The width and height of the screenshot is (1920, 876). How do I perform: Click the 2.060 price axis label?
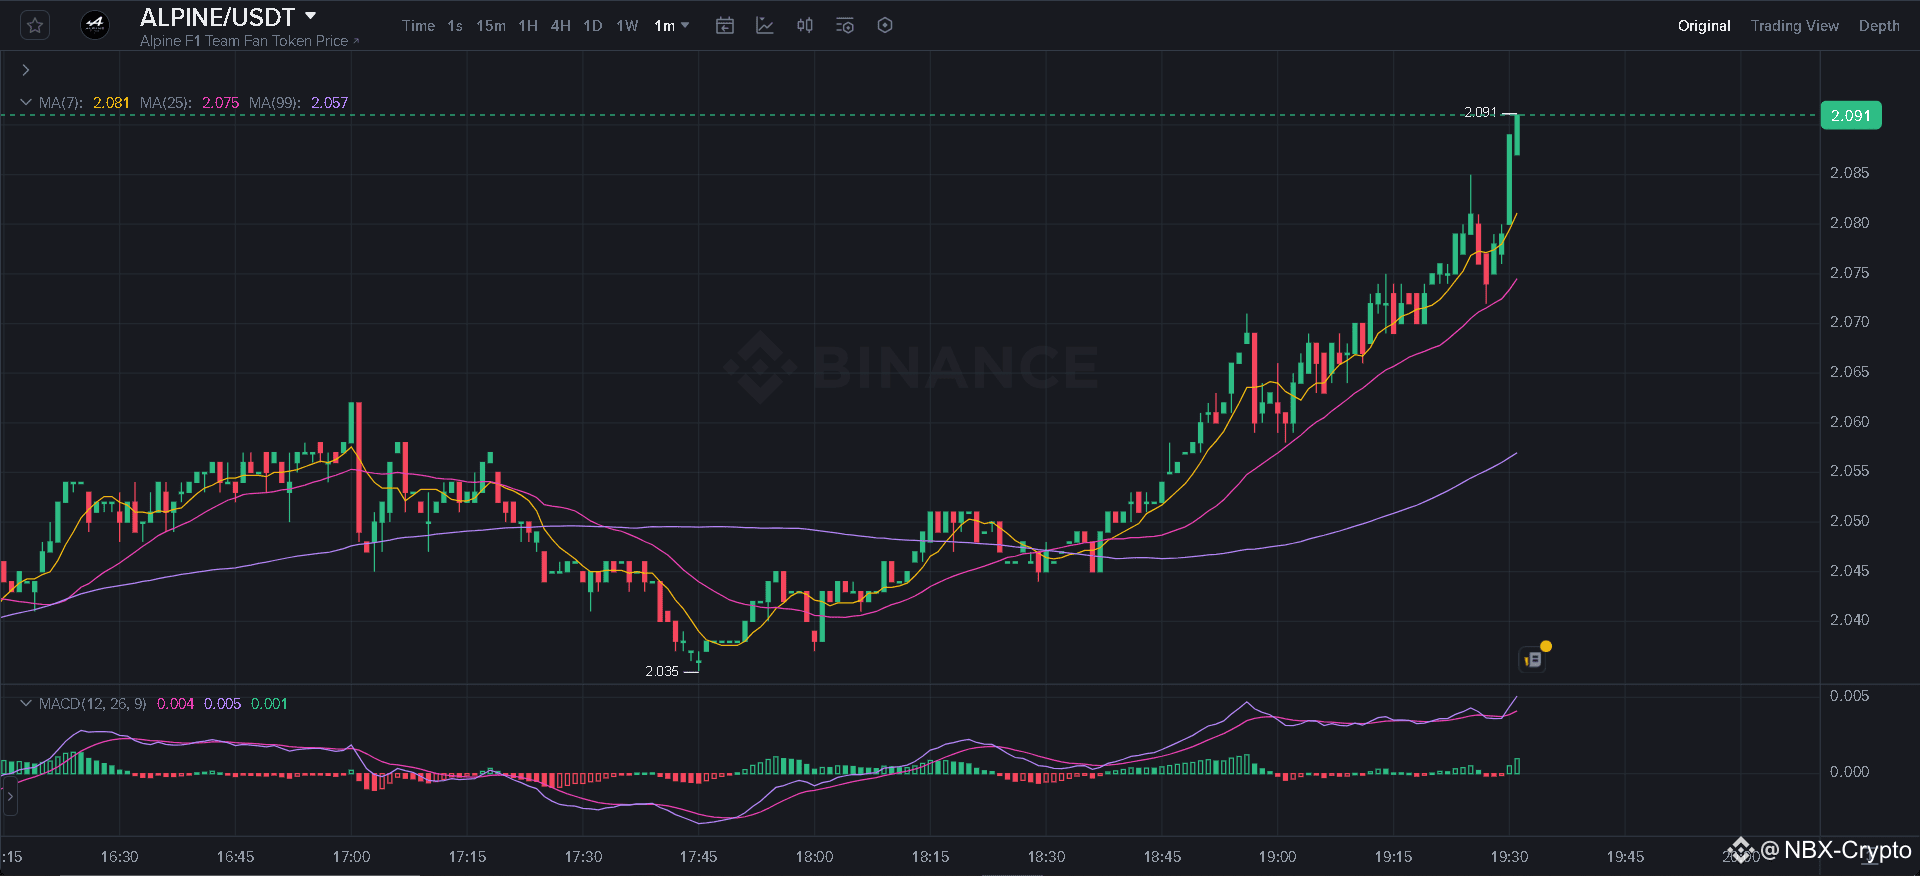tap(1849, 422)
